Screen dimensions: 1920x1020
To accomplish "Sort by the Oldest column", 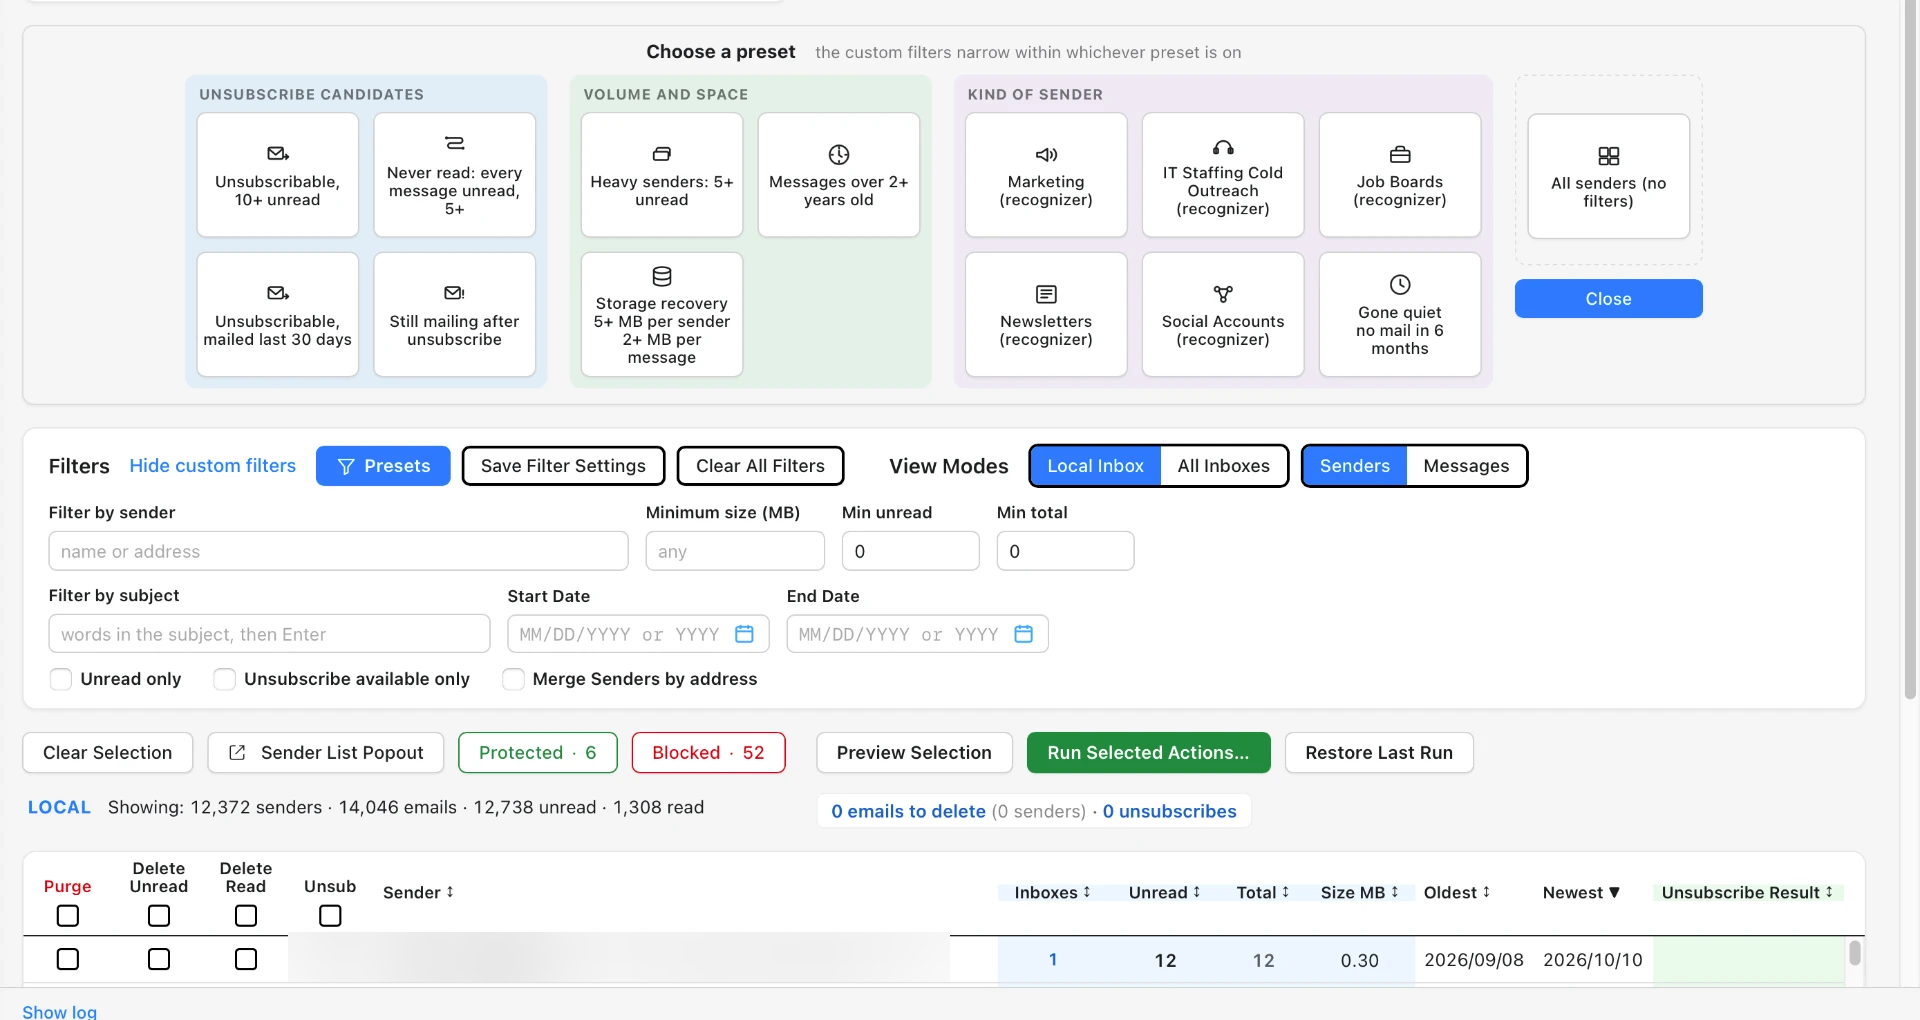I will click(x=1457, y=892).
